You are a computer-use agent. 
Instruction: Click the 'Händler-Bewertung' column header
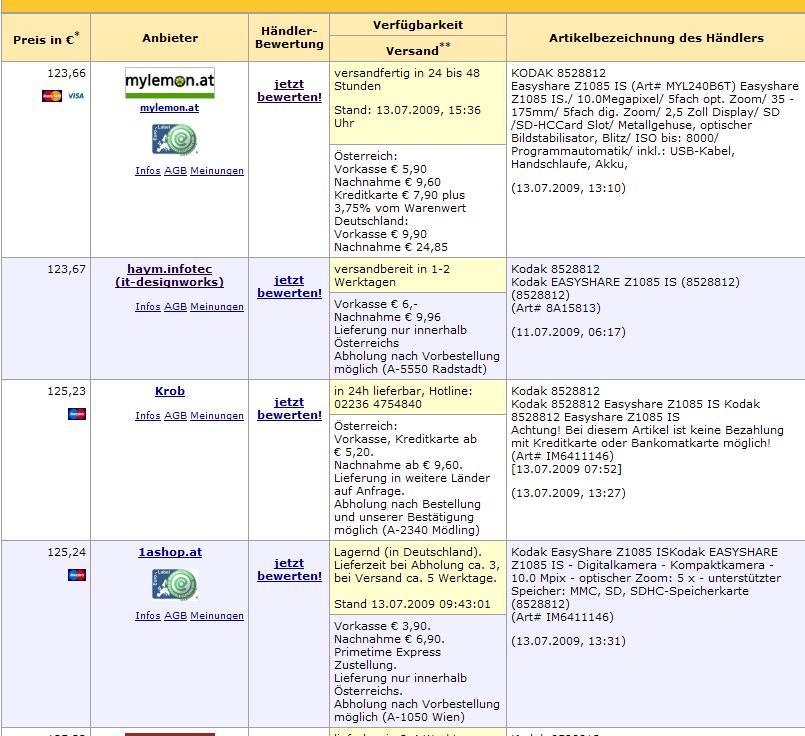pyautogui.click(x=289, y=38)
